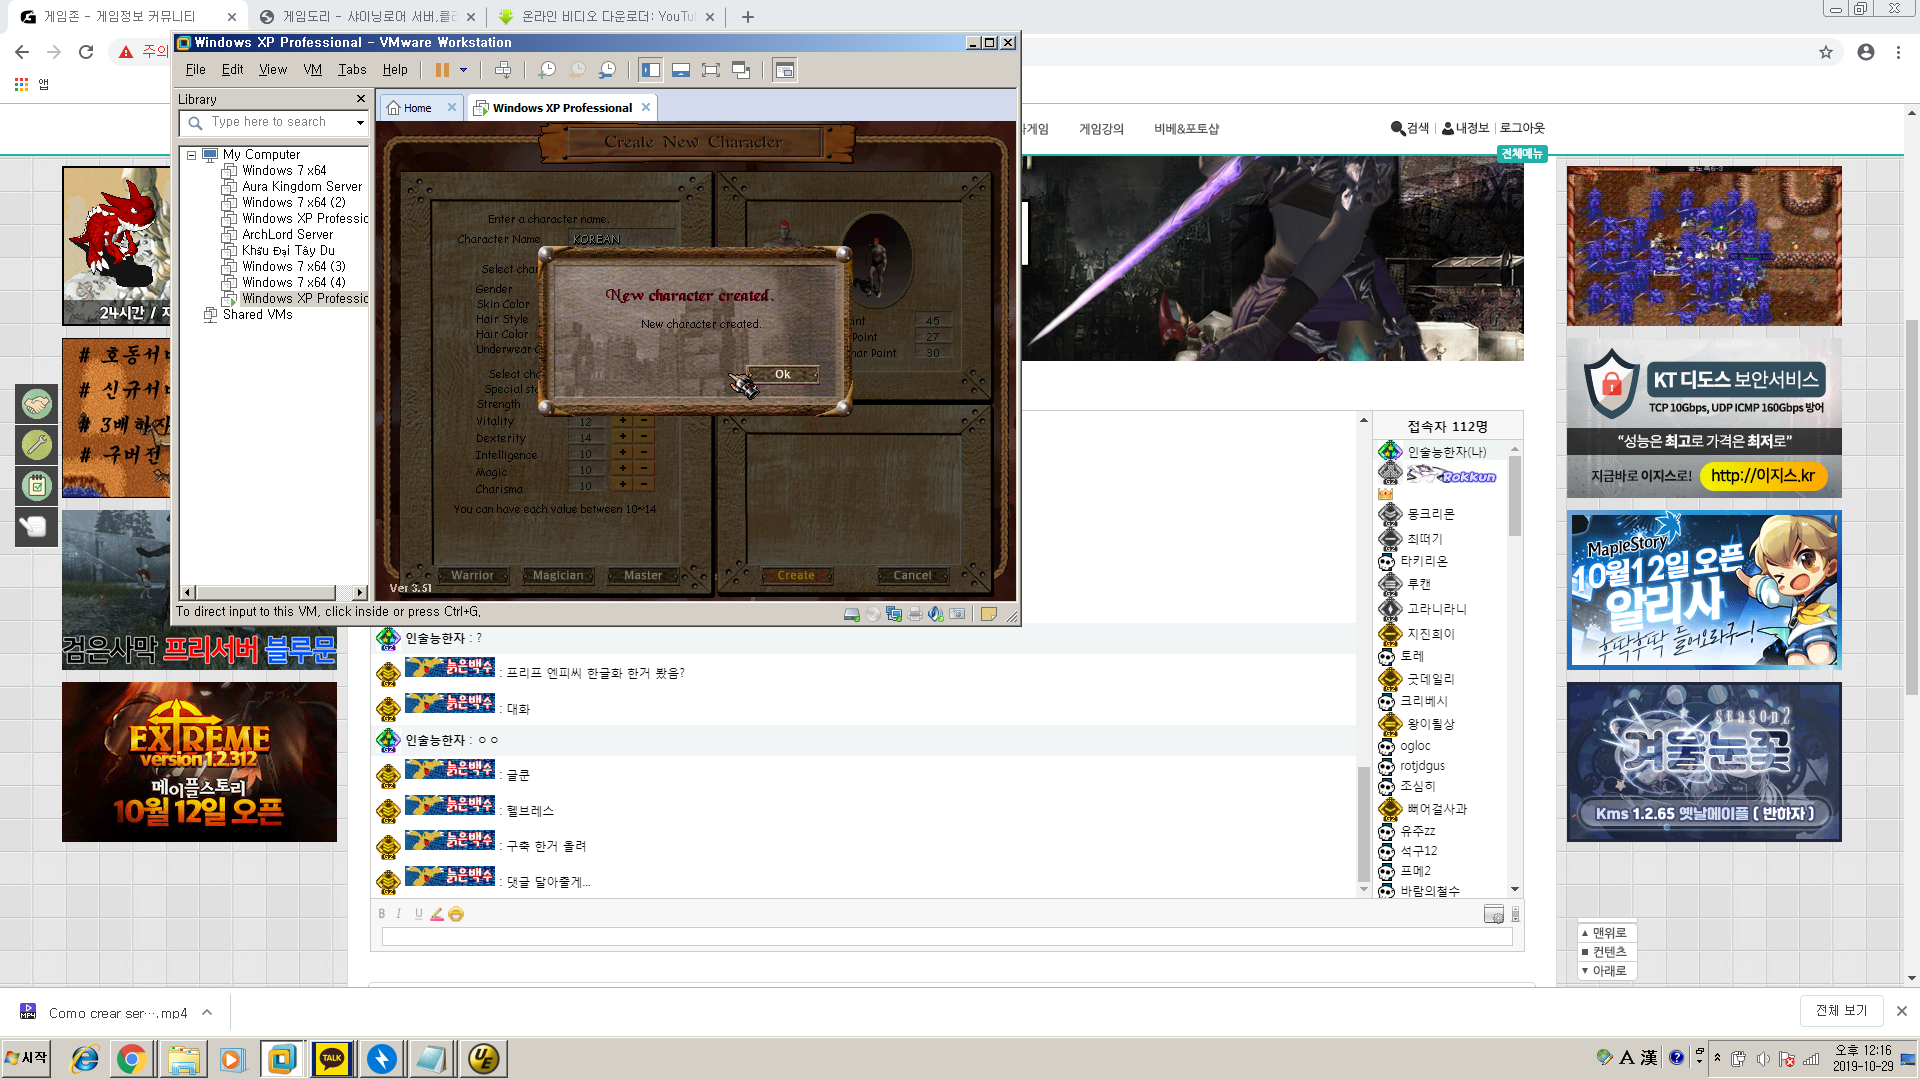1920x1080 pixels.
Task: Pause the virtual machine
Action: (442, 70)
